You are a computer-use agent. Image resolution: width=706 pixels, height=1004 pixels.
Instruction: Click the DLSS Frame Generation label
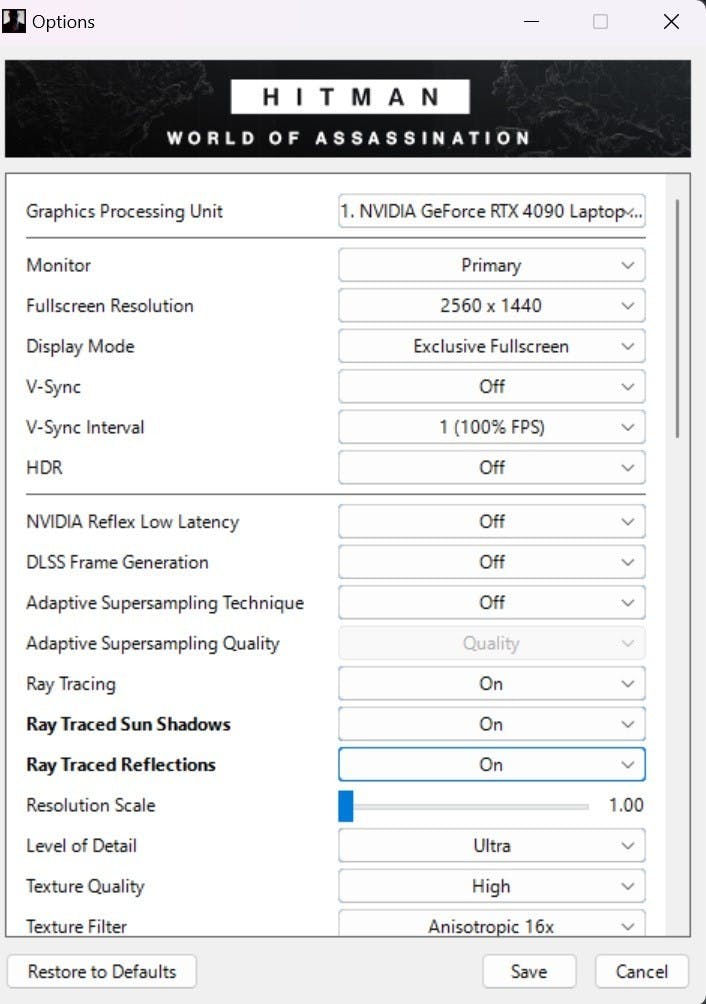point(117,562)
